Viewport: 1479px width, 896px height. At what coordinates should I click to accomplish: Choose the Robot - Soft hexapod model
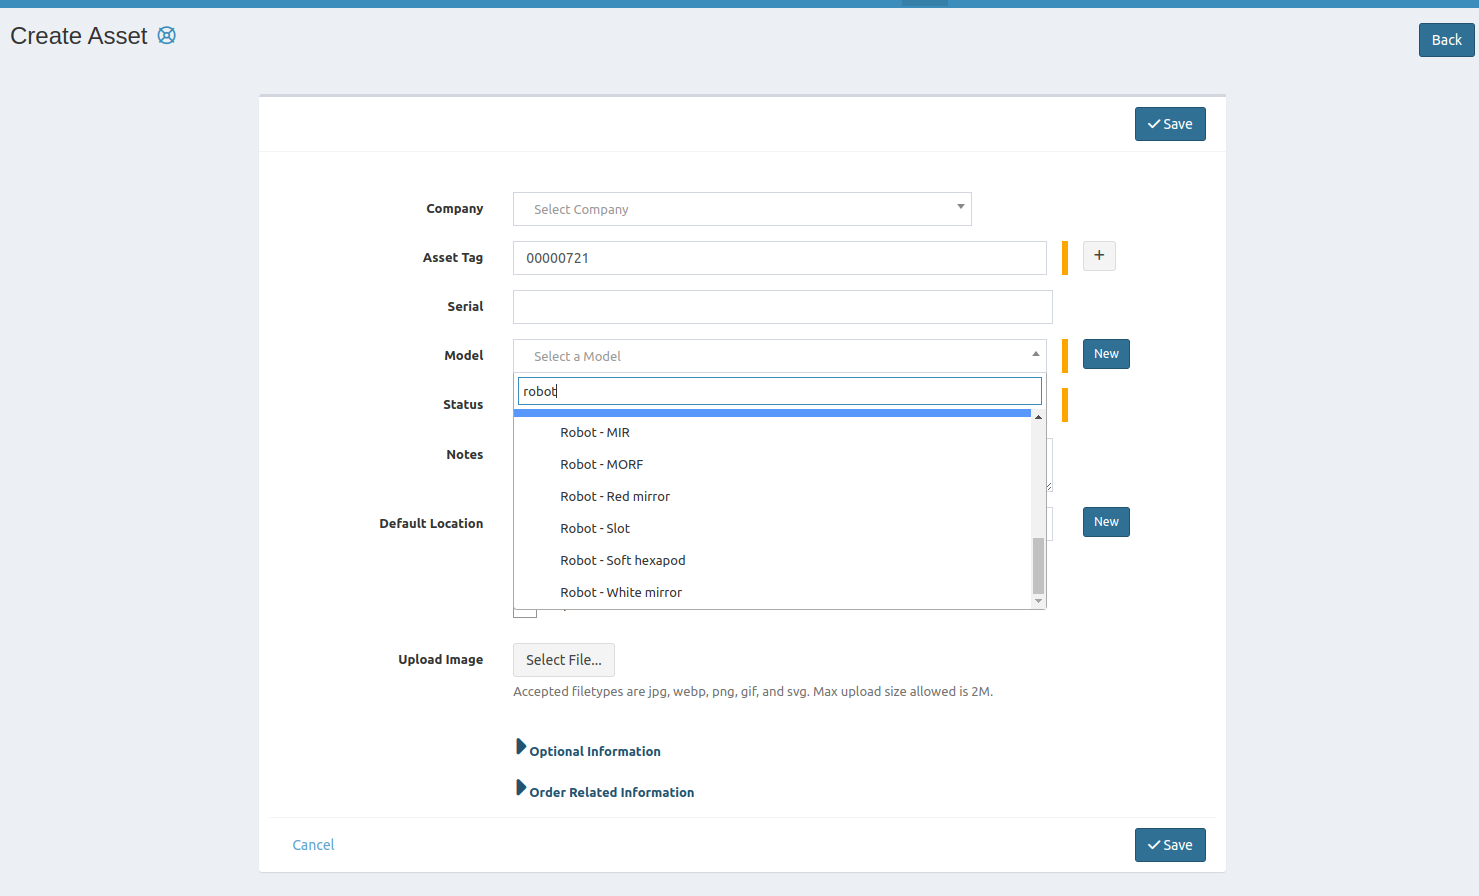click(623, 560)
